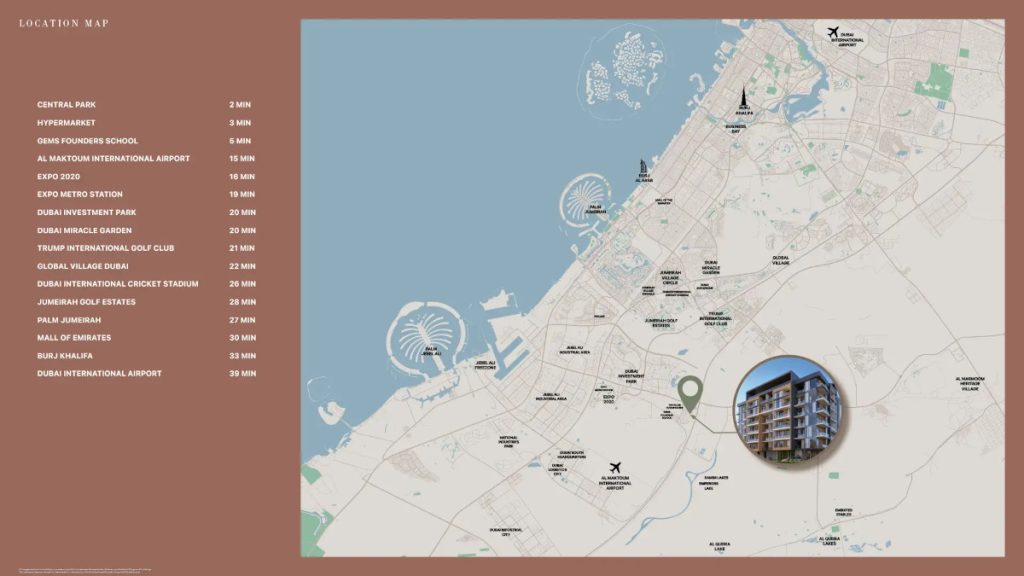This screenshot has width=1024, height=576.
Task: Select the Burj Khalifa landmark silhouette
Action: pos(744,96)
